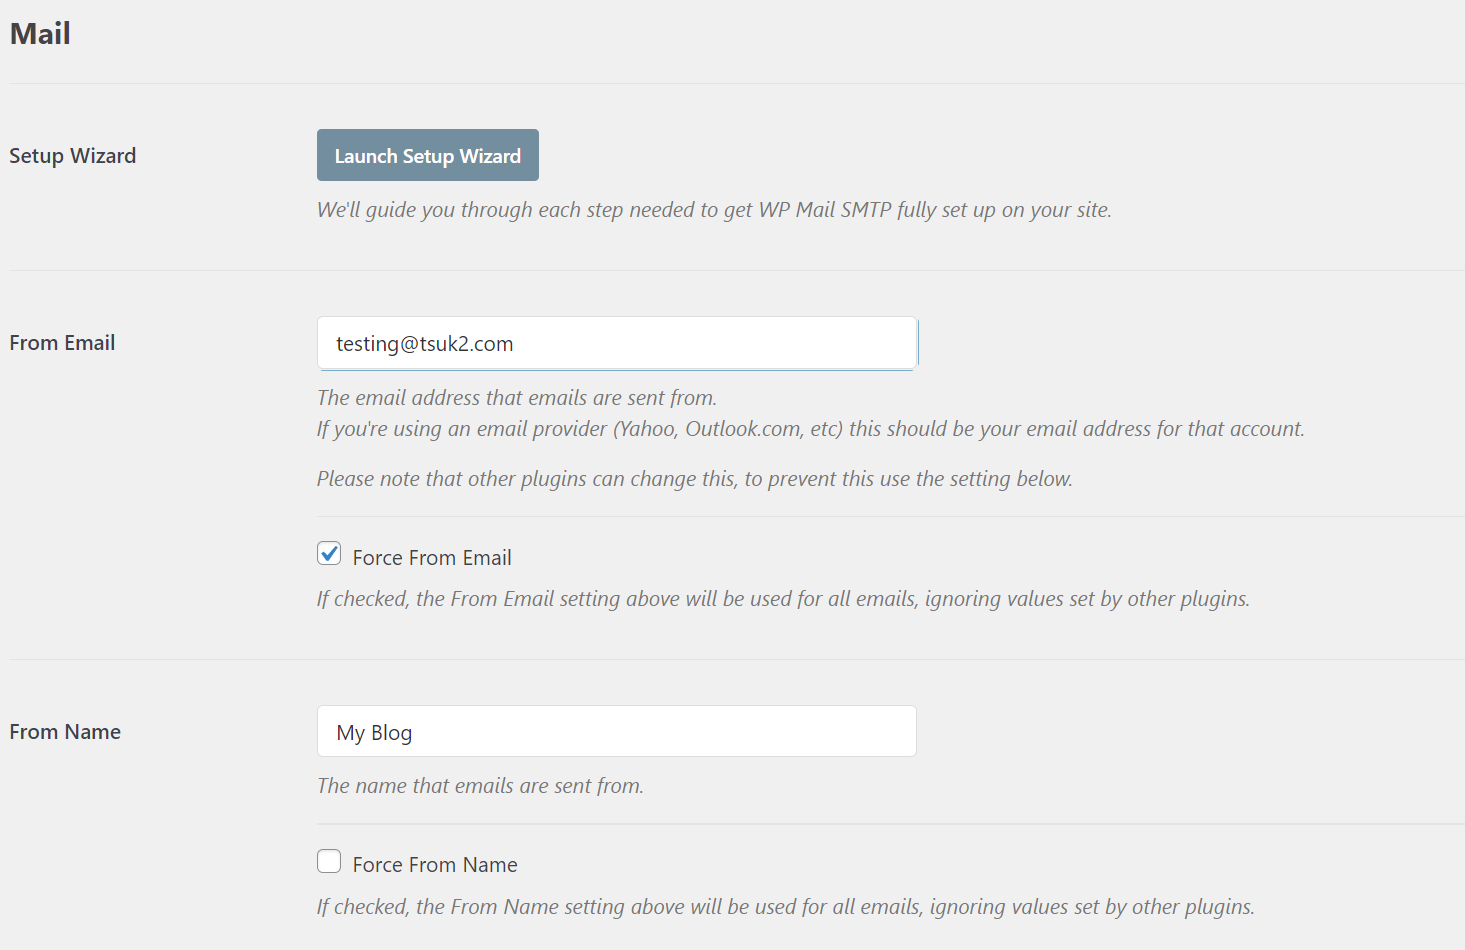1465x950 pixels.
Task: Click the Force From Name explanation text
Action: click(x=786, y=907)
